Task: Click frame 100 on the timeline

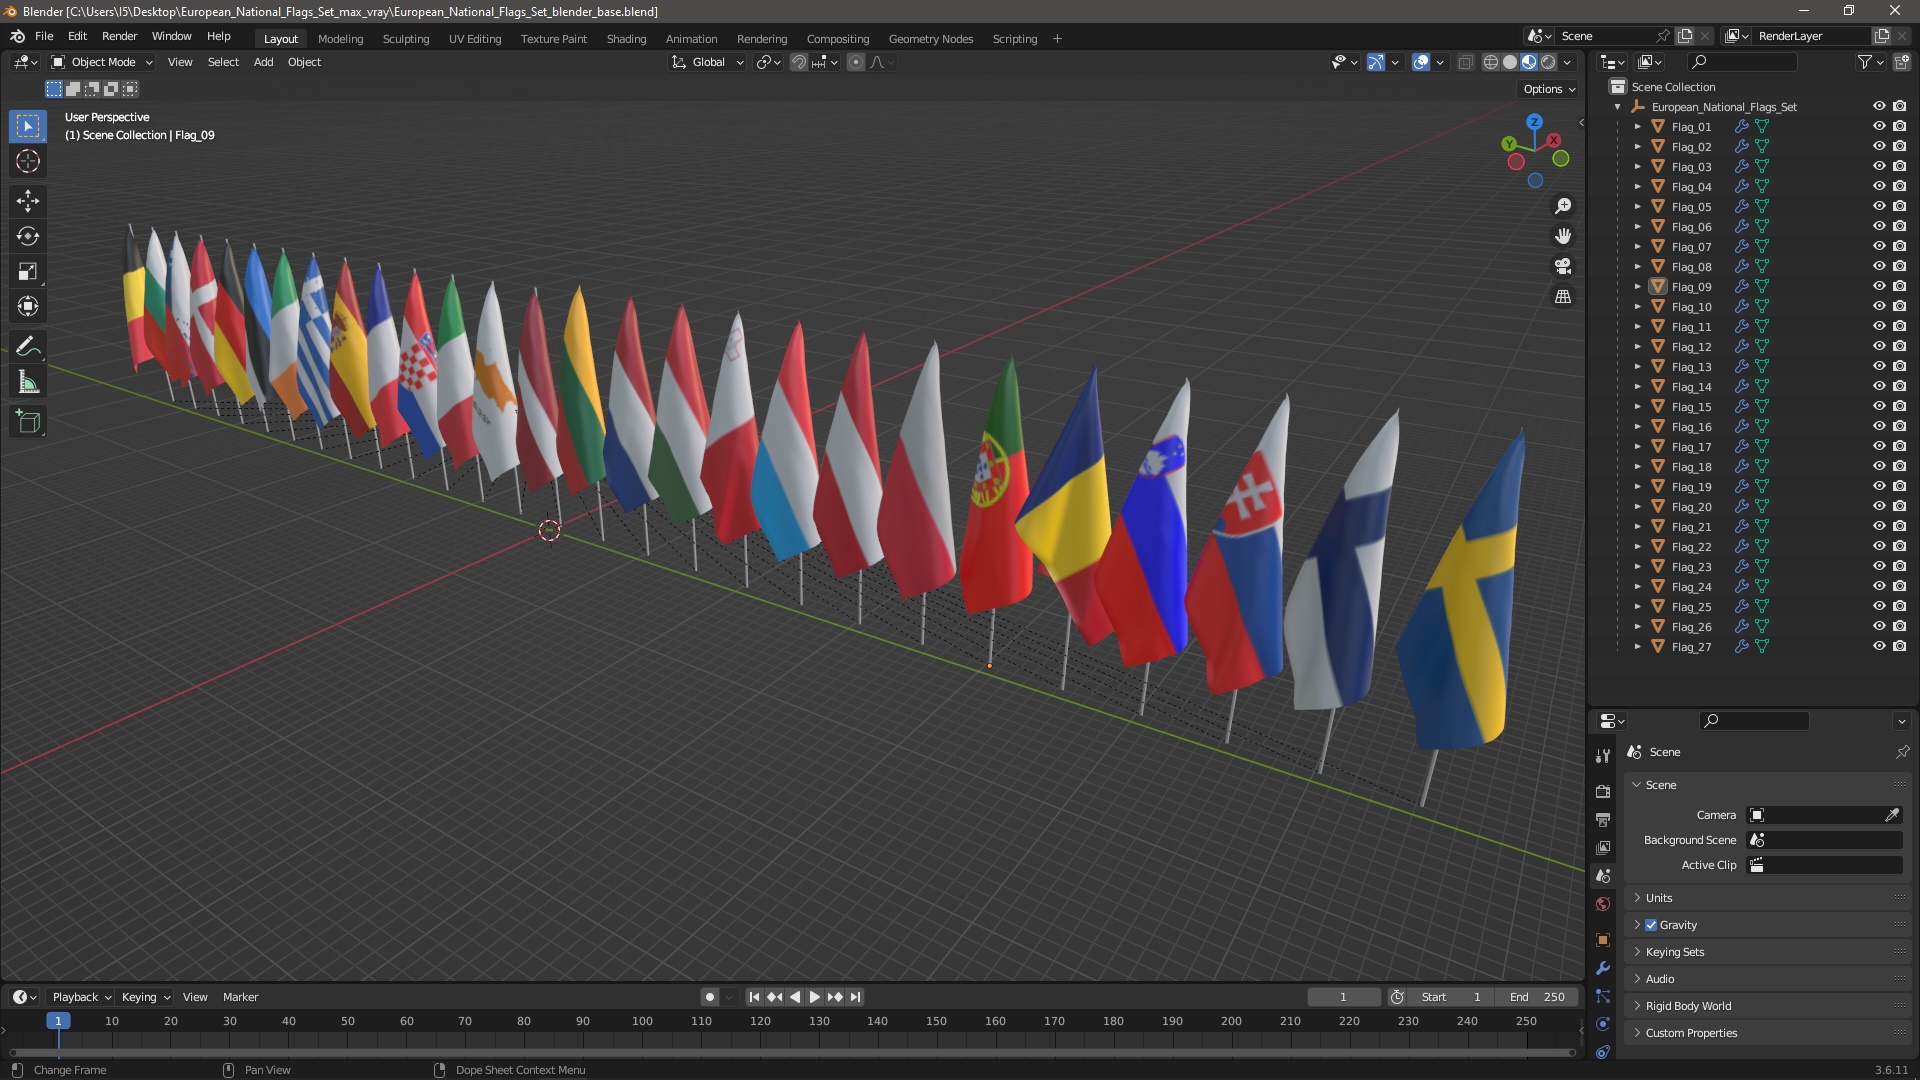Action: point(642,1021)
